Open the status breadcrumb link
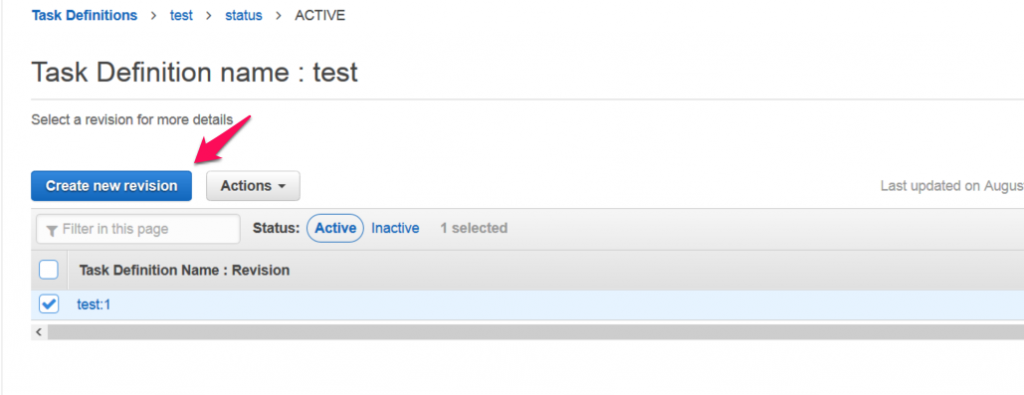Image resolution: width=1024 pixels, height=395 pixels. (x=244, y=16)
